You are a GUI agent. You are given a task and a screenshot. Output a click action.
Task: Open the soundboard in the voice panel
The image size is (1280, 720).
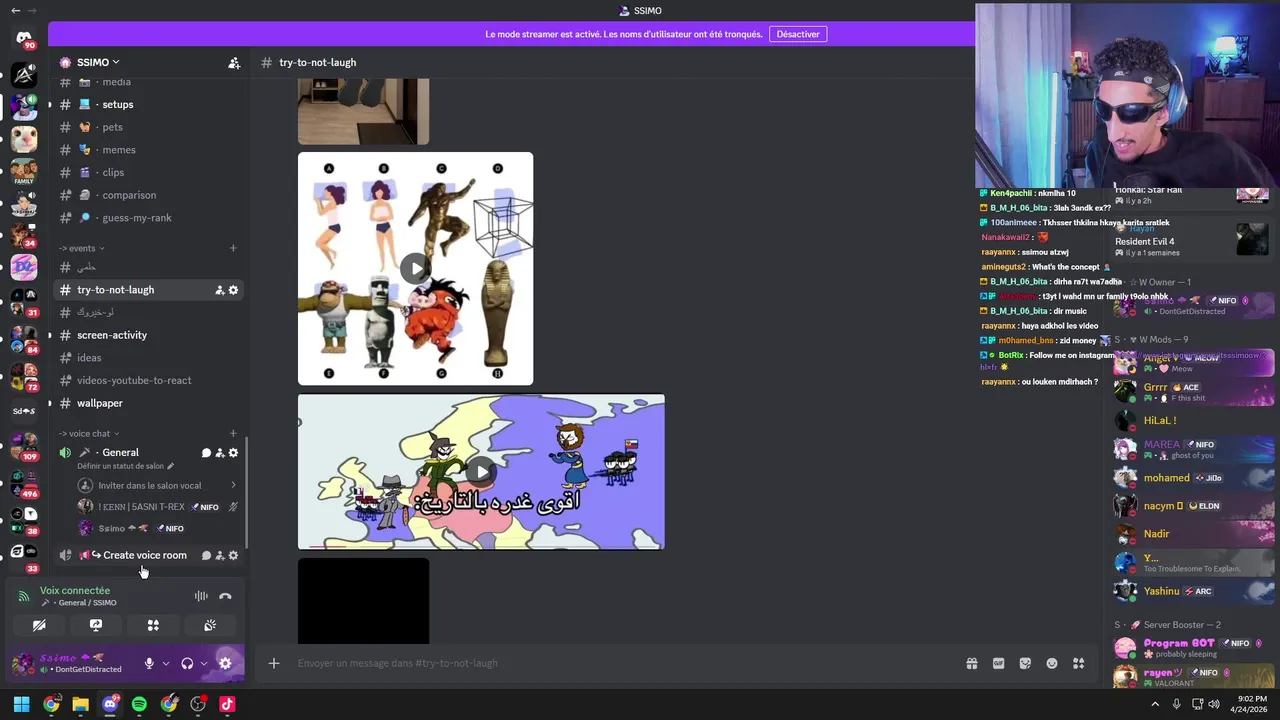coord(210,625)
